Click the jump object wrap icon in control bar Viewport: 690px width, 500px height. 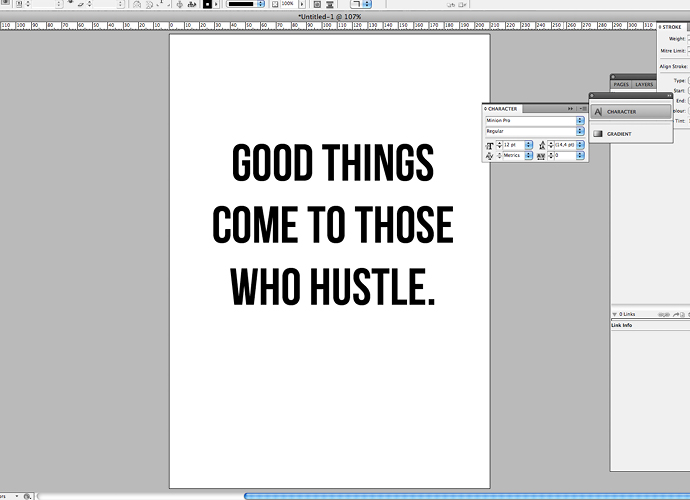click(330, 4)
